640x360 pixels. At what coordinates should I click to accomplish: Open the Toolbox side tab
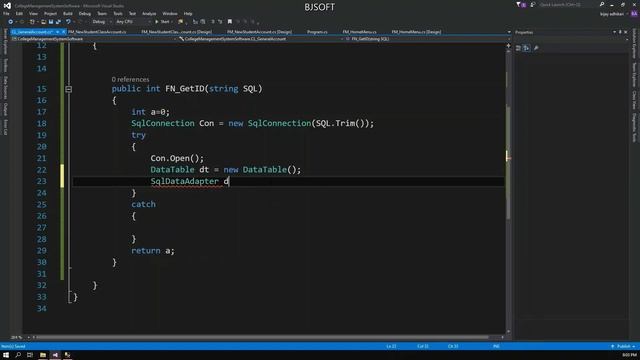coord(5,65)
